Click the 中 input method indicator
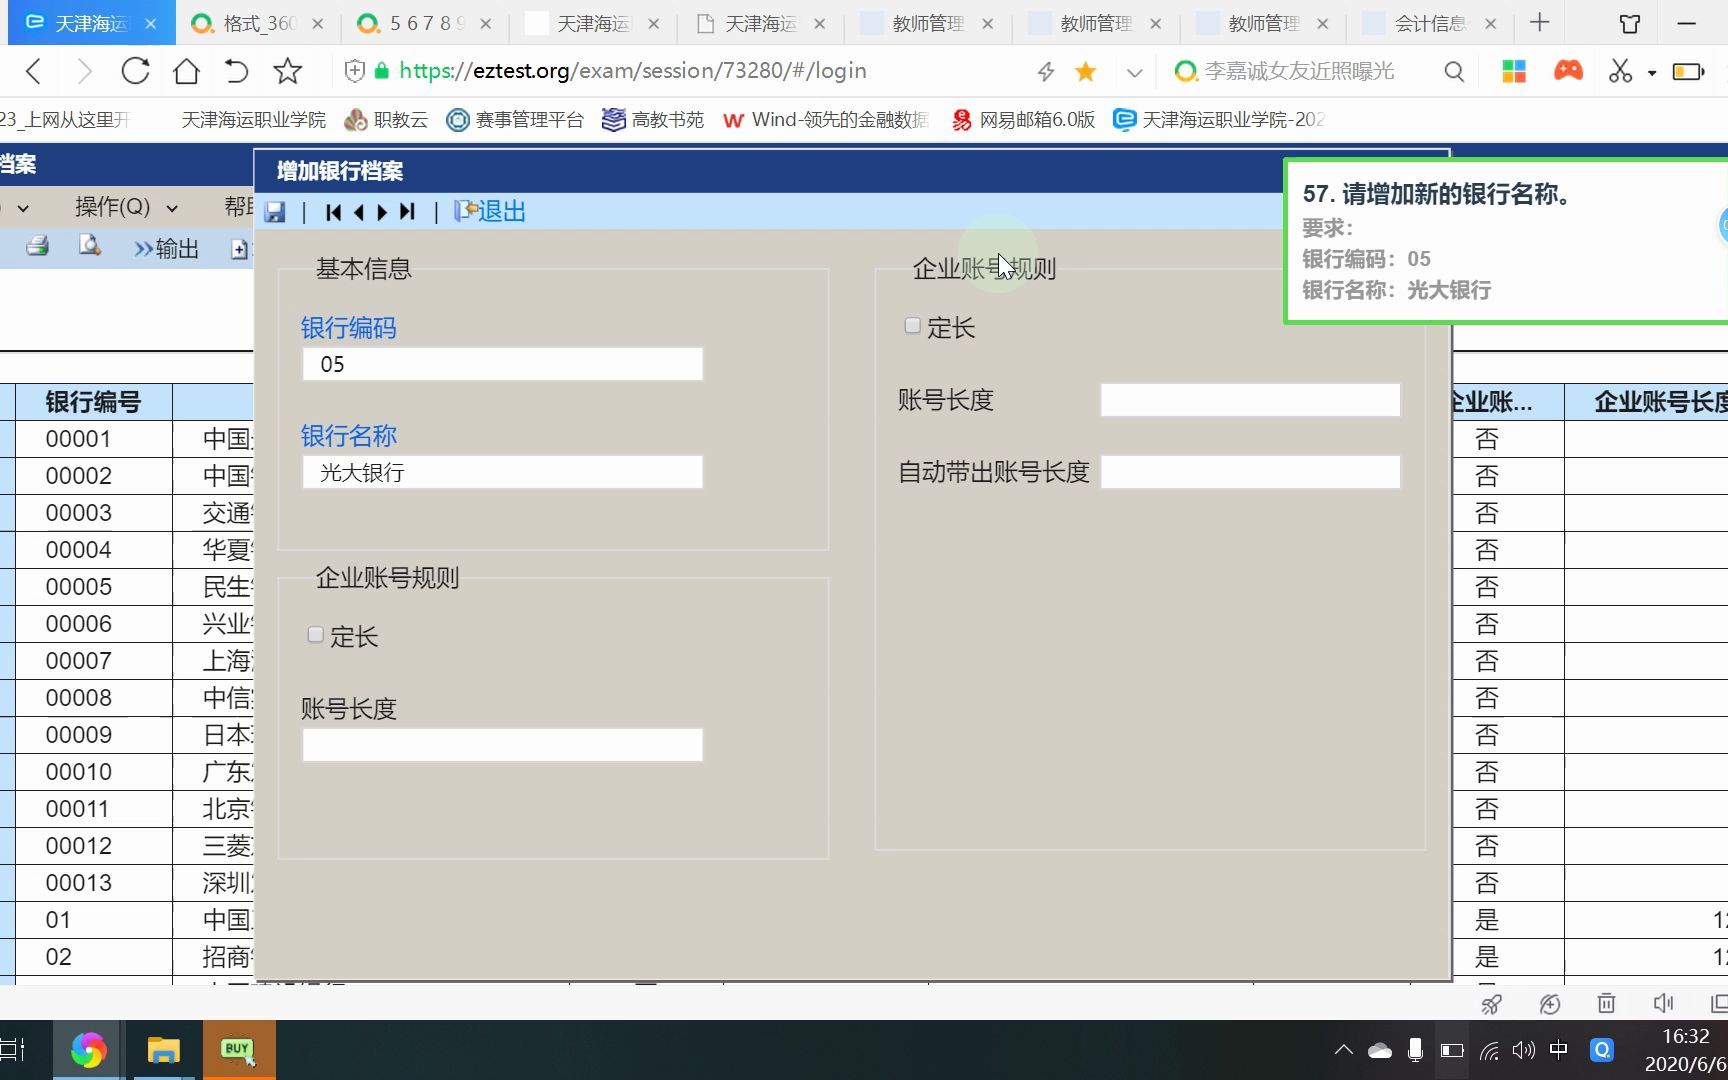Image resolution: width=1728 pixels, height=1080 pixels. 1559,1050
